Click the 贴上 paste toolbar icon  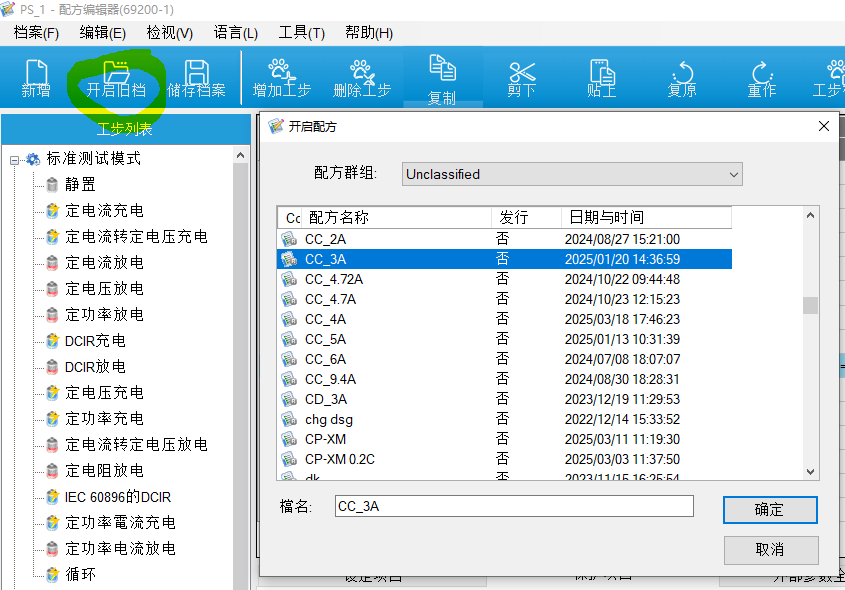tap(601, 79)
